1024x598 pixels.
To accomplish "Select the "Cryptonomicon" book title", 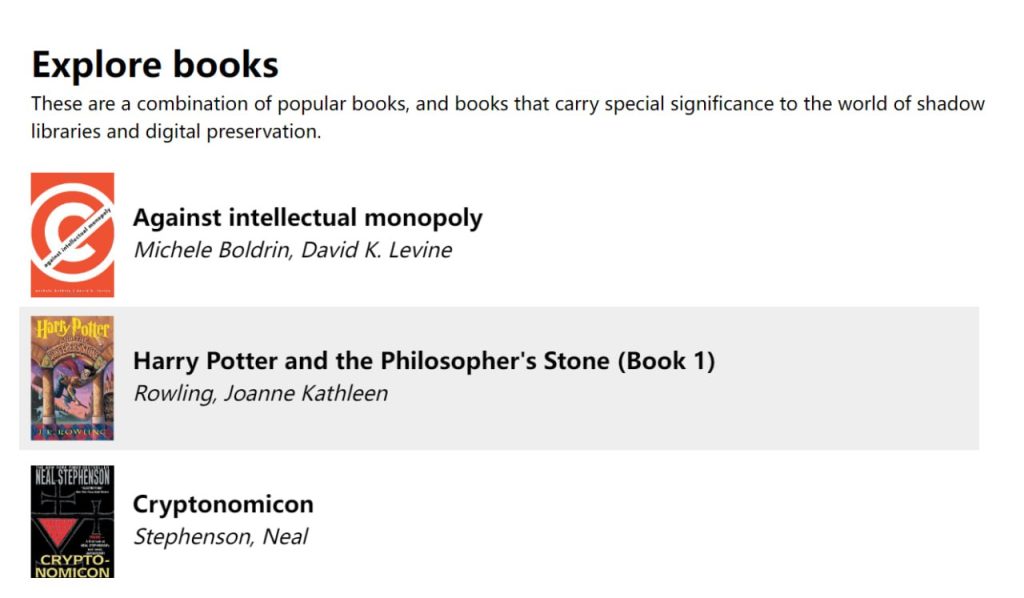I will [223, 504].
